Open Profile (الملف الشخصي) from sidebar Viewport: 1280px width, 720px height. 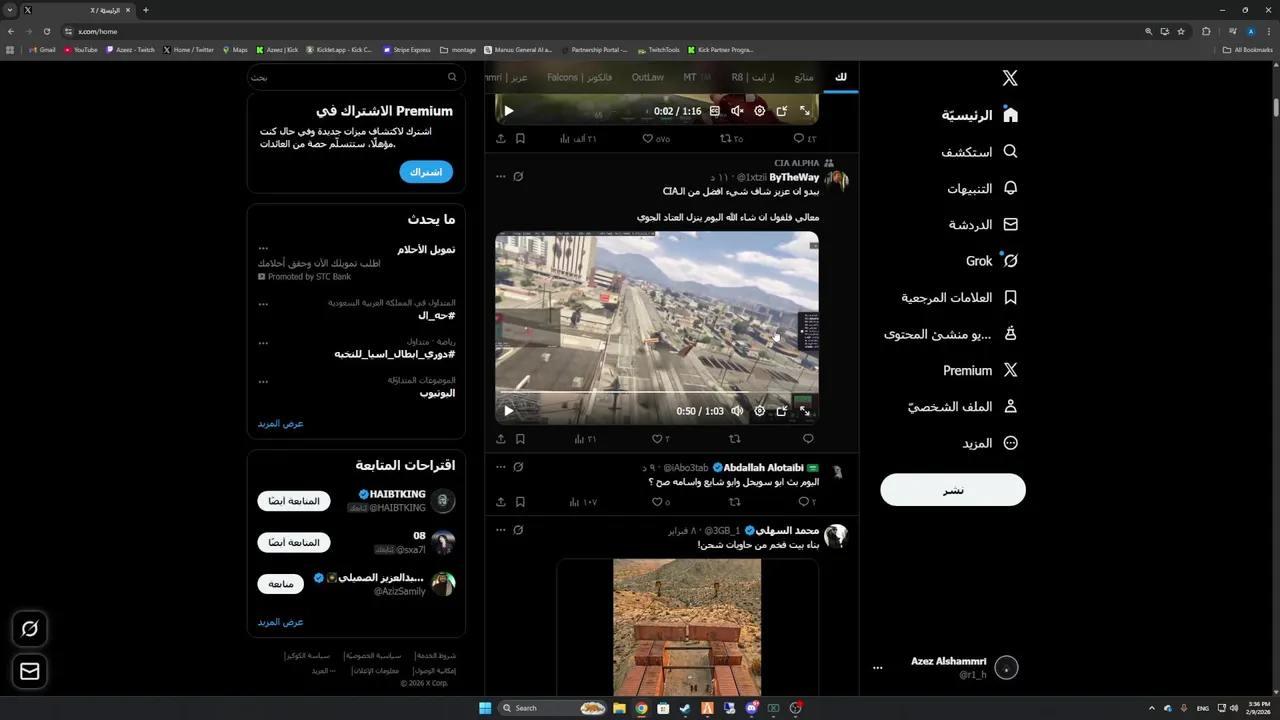(x=963, y=407)
